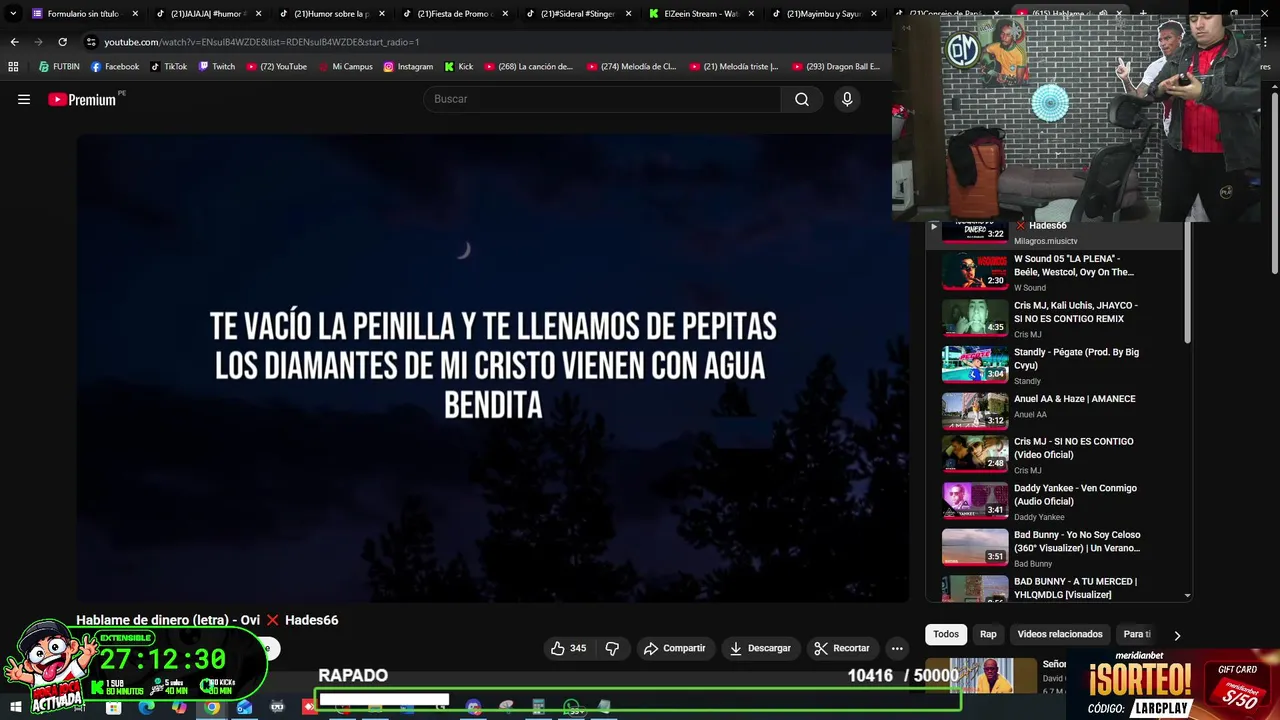Open the Windows Start menu
Viewport: 1280px width, 720px height.
tap(15, 708)
